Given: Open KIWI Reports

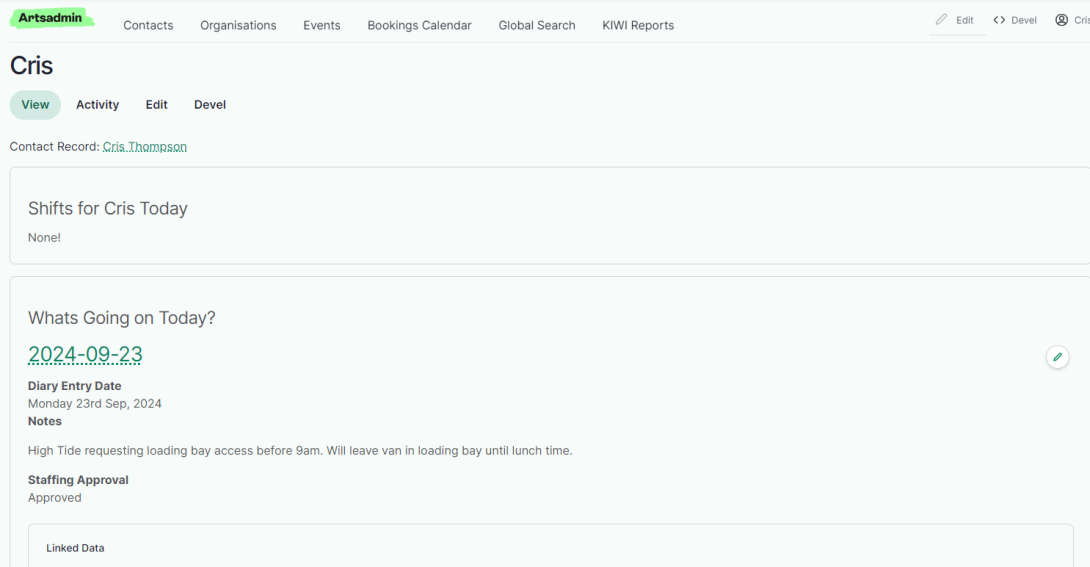Looking at the screenshot, I should click(638, 25).
